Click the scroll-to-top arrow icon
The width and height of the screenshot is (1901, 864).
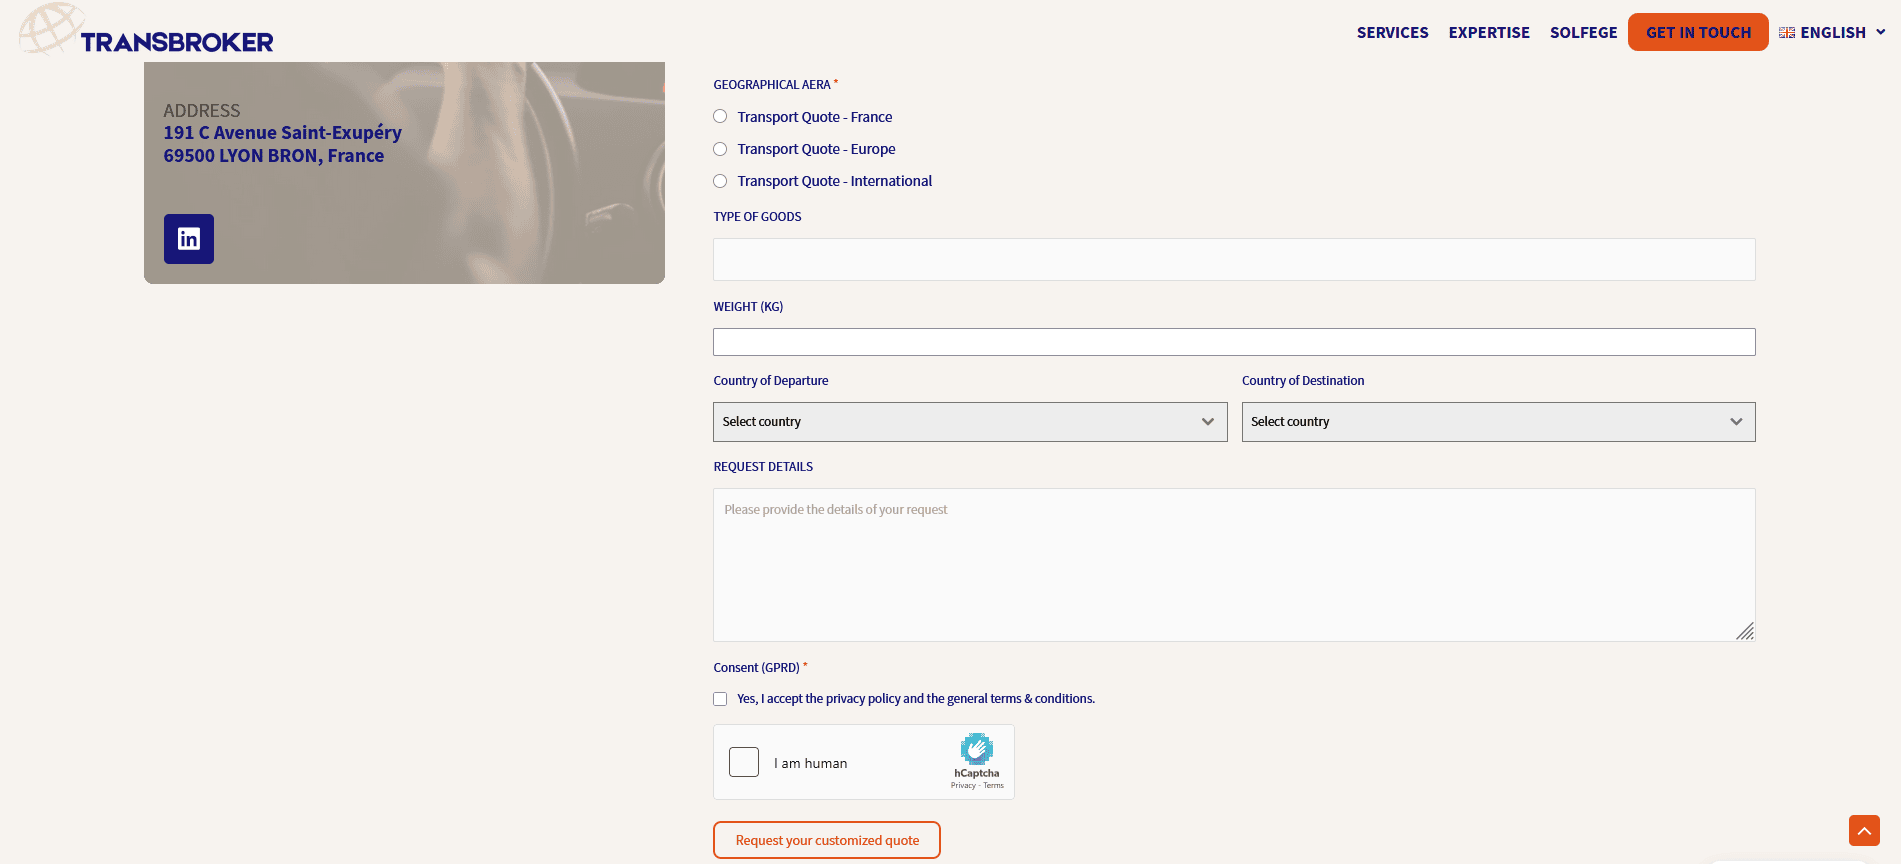(x=1864, y=830)
